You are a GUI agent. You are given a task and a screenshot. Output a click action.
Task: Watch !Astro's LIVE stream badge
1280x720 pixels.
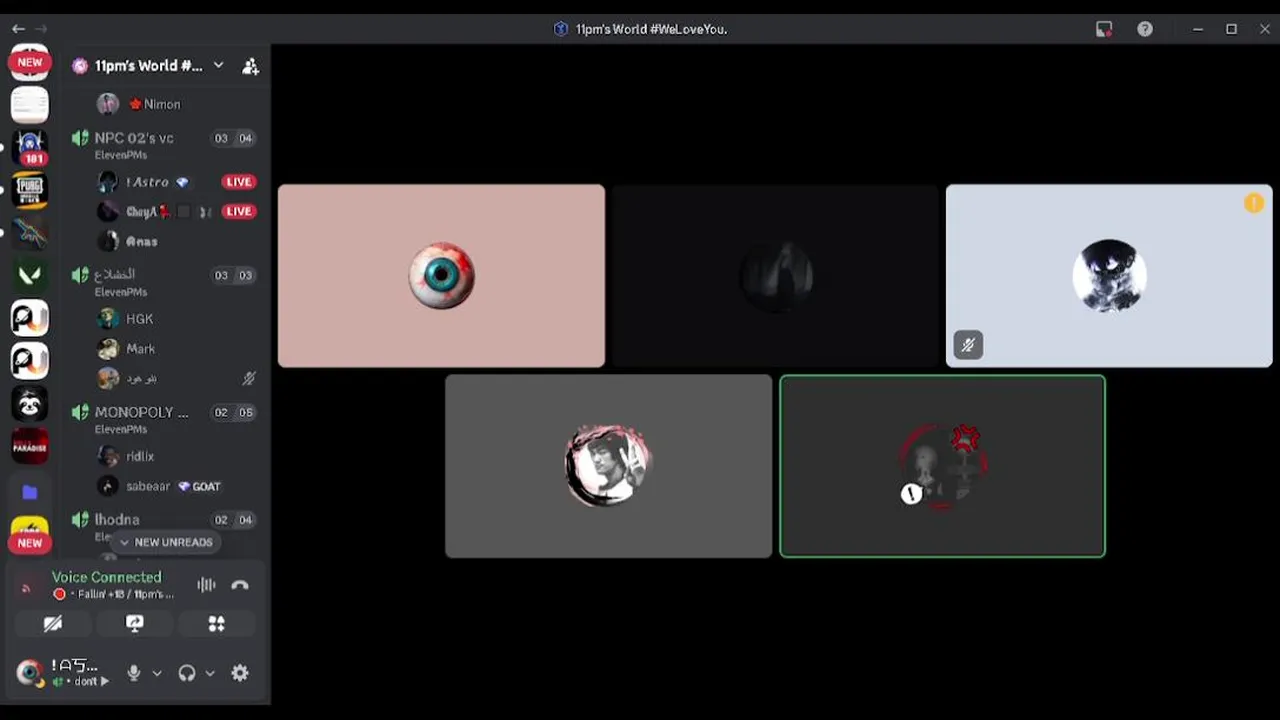click(238, 182)
